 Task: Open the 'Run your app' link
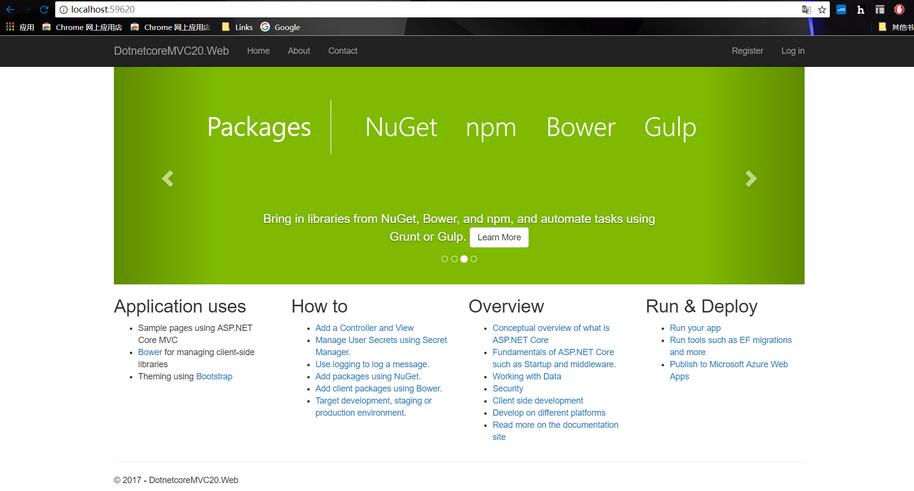[695, 328]
